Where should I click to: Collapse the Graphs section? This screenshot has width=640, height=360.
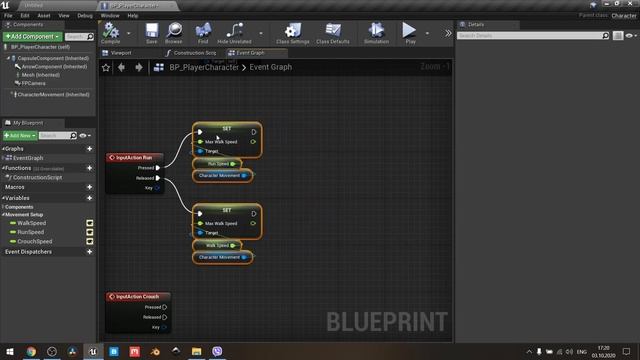click(x=3, y=149)
